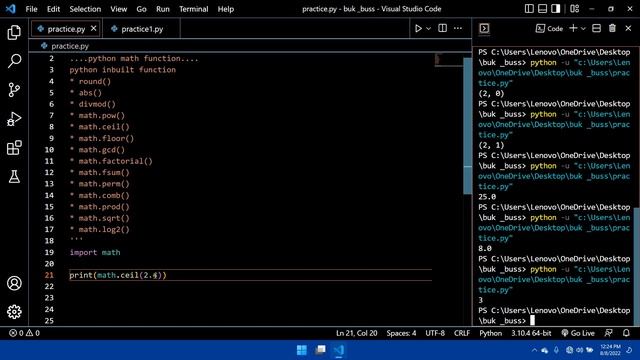Open the Go menu
Viewport: 640px width, 360px height.
tap(141, 9)
